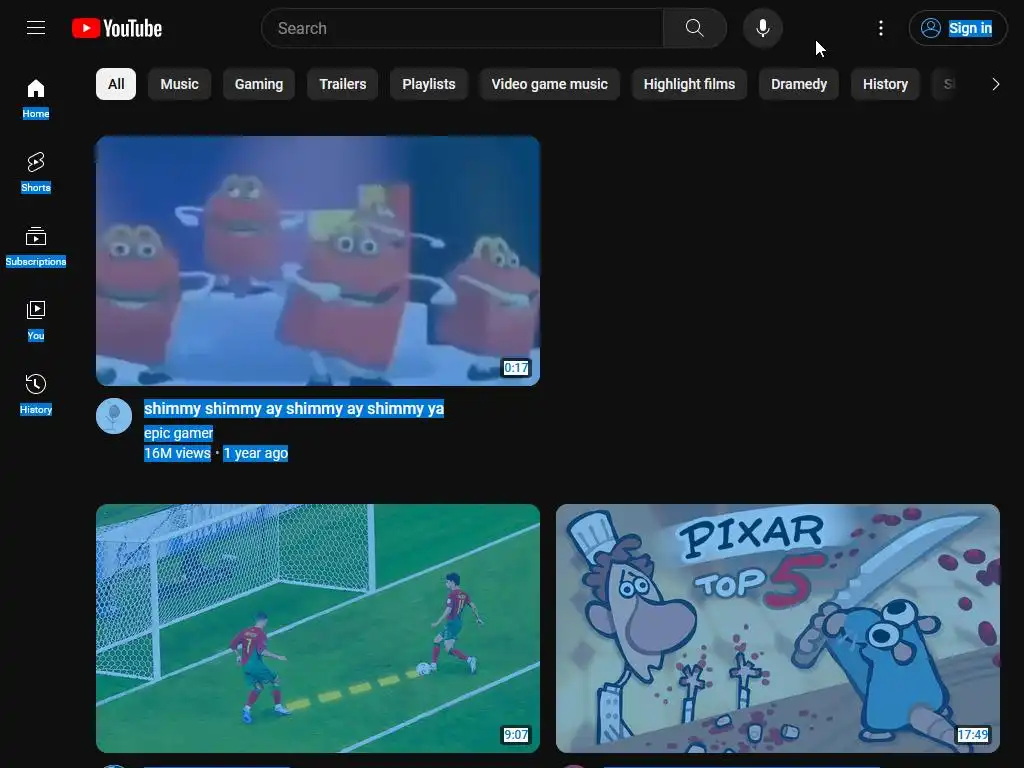Viewport: 1024px width, 768px height.
Task: Click the YouTube logo
Action: tap(117, 28)
